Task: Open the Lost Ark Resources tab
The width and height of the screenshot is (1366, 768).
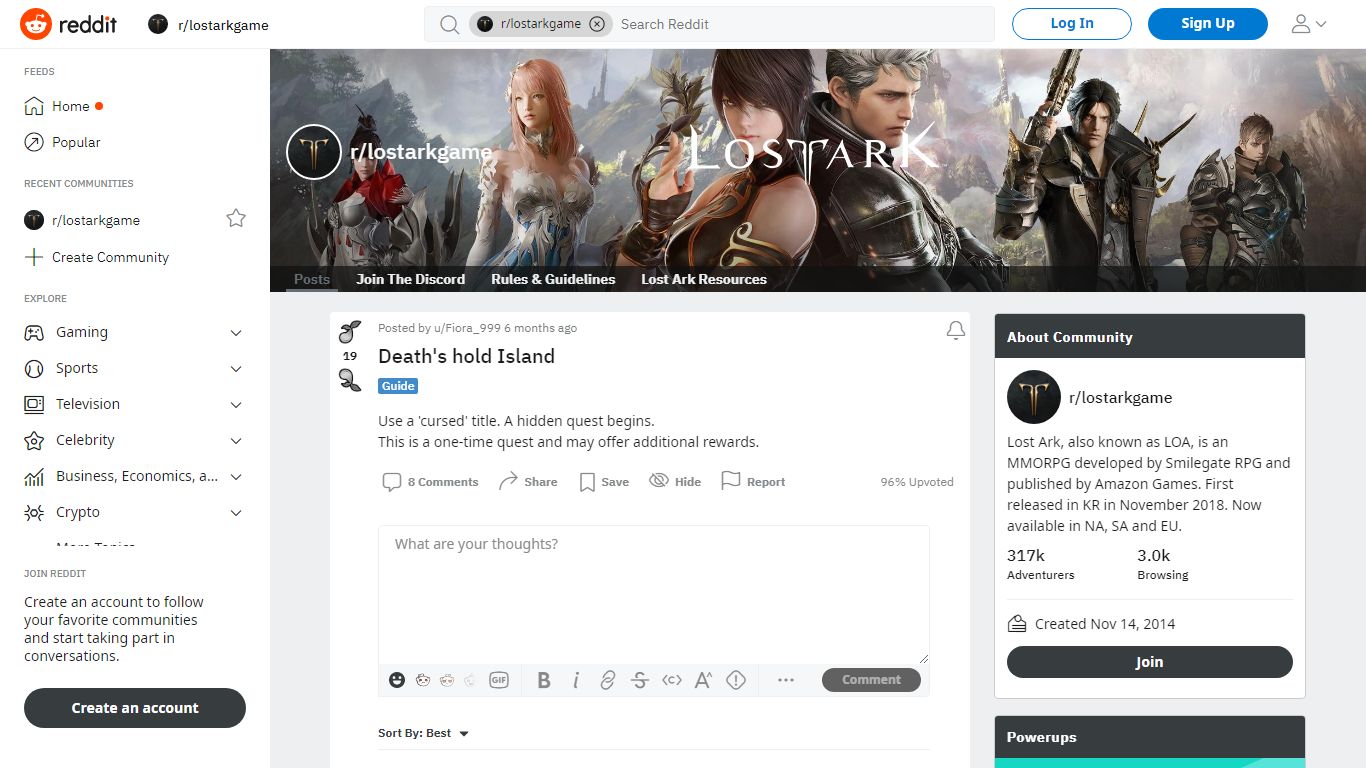Action: coord(704,279)
